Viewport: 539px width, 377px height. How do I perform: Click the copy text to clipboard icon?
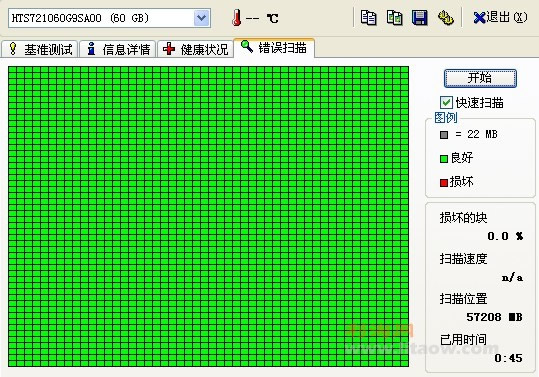pos(368,18)
